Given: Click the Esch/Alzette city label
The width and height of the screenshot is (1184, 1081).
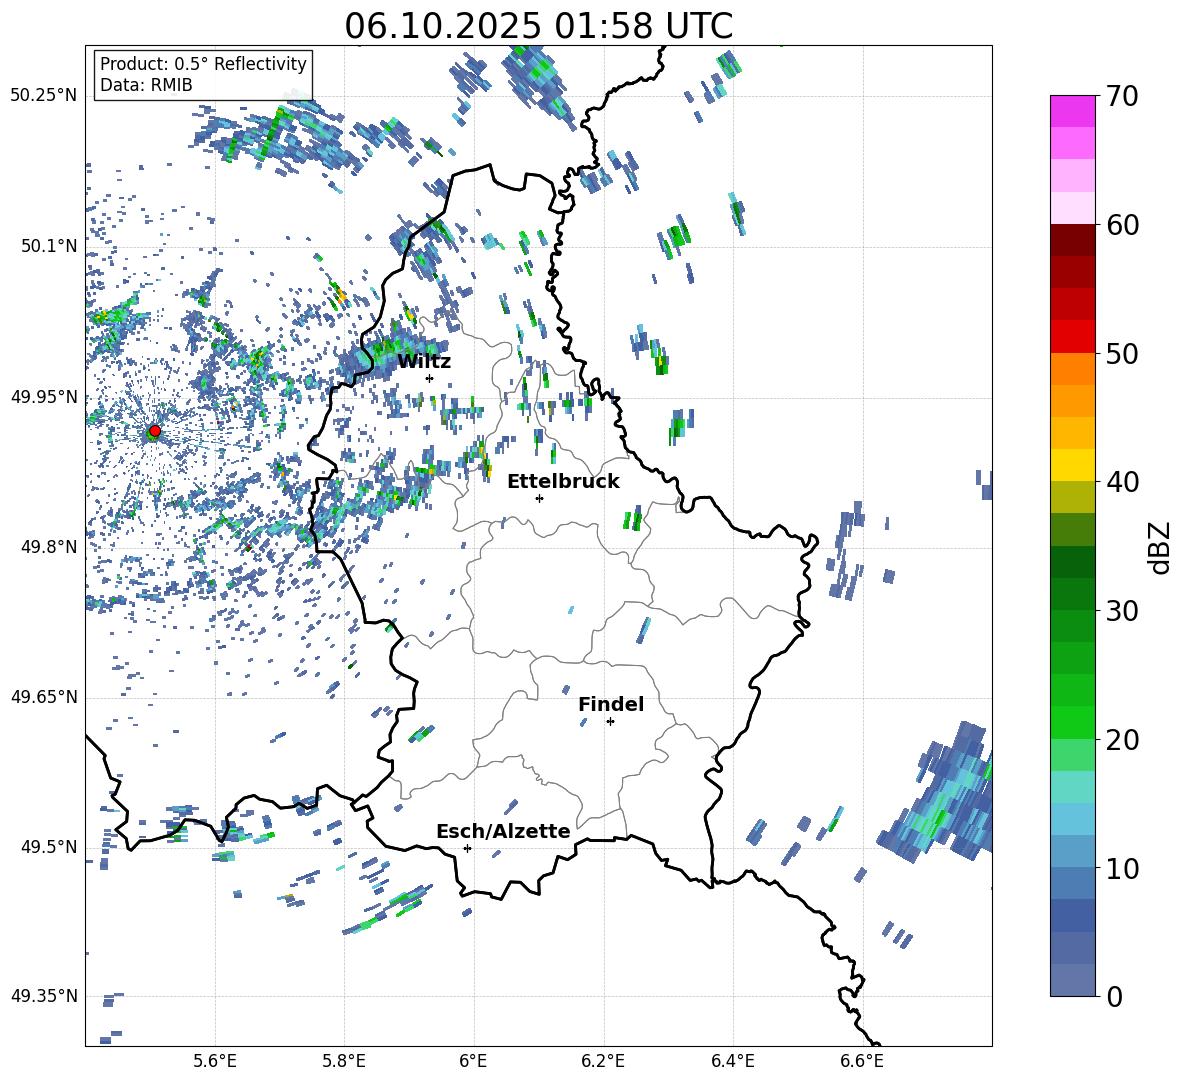Looking at the screenshot, I should pos(503,832).
